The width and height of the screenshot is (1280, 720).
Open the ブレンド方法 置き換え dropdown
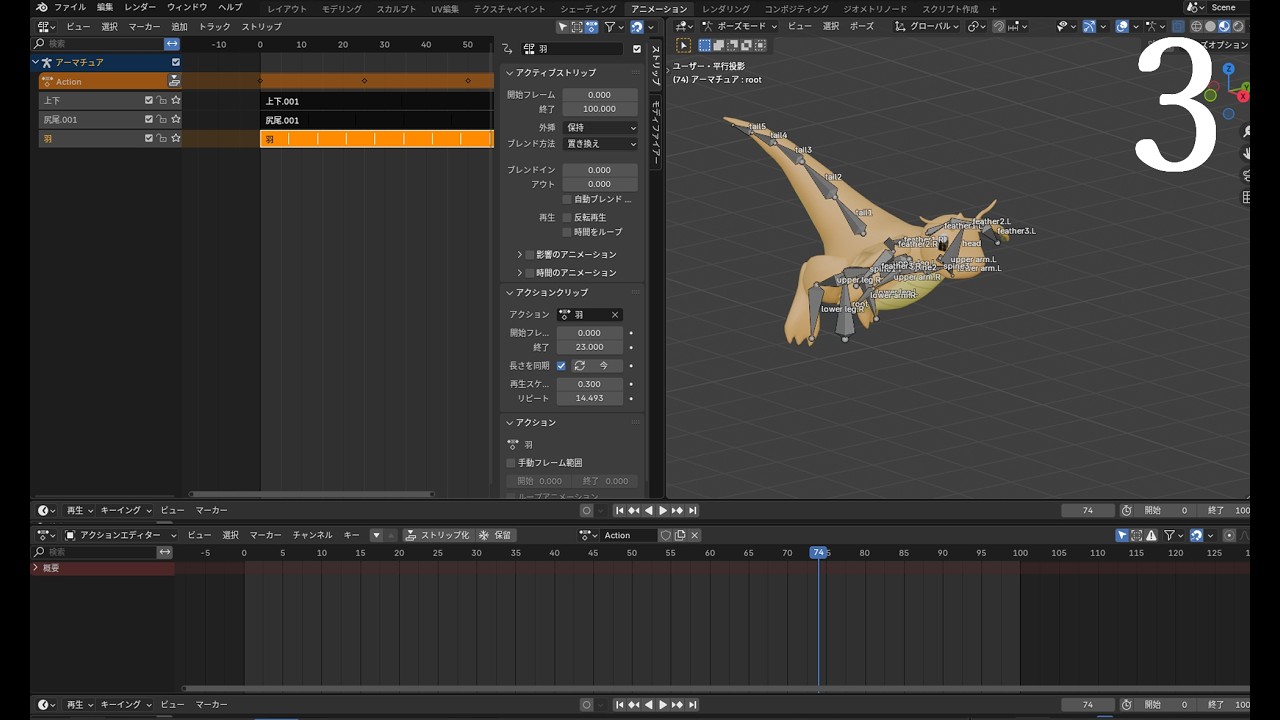tap(600, 144)
